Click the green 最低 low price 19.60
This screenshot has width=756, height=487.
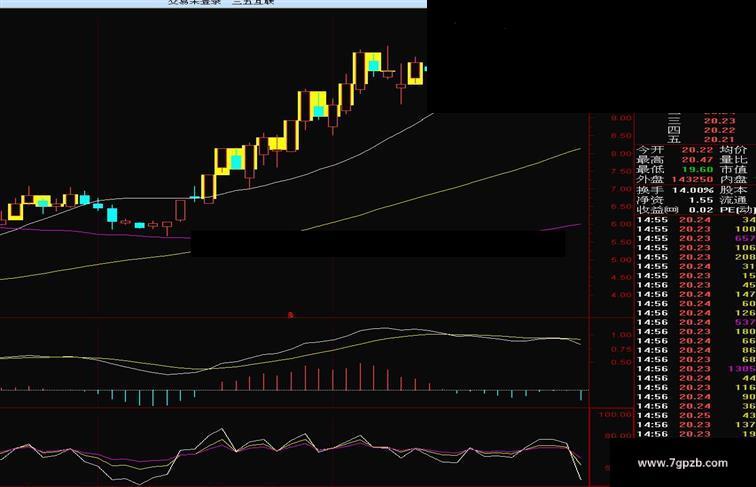[x=697, y=169]
